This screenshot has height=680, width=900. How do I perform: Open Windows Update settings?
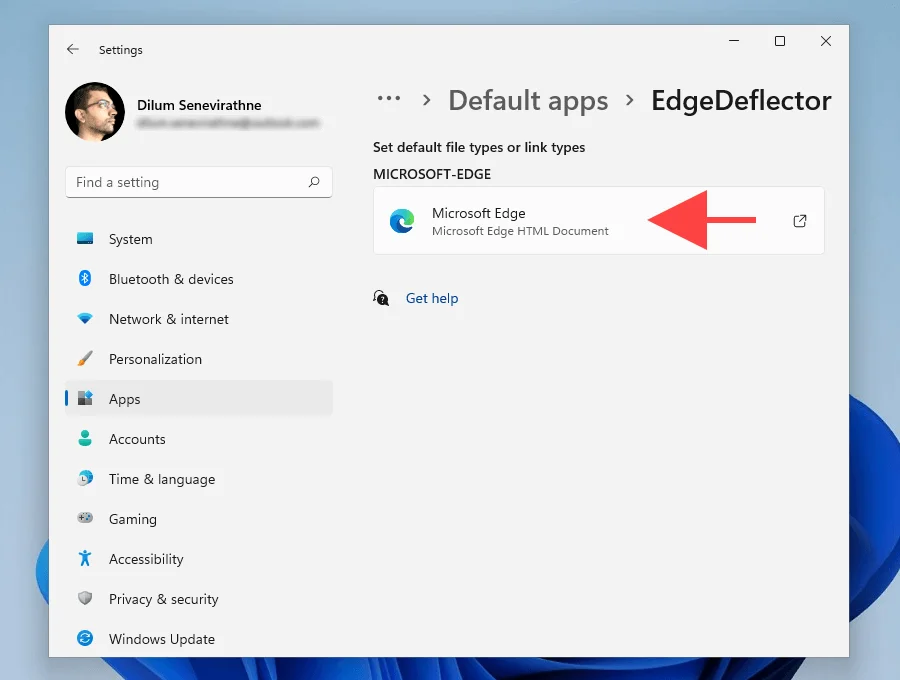tap(199, 639)
